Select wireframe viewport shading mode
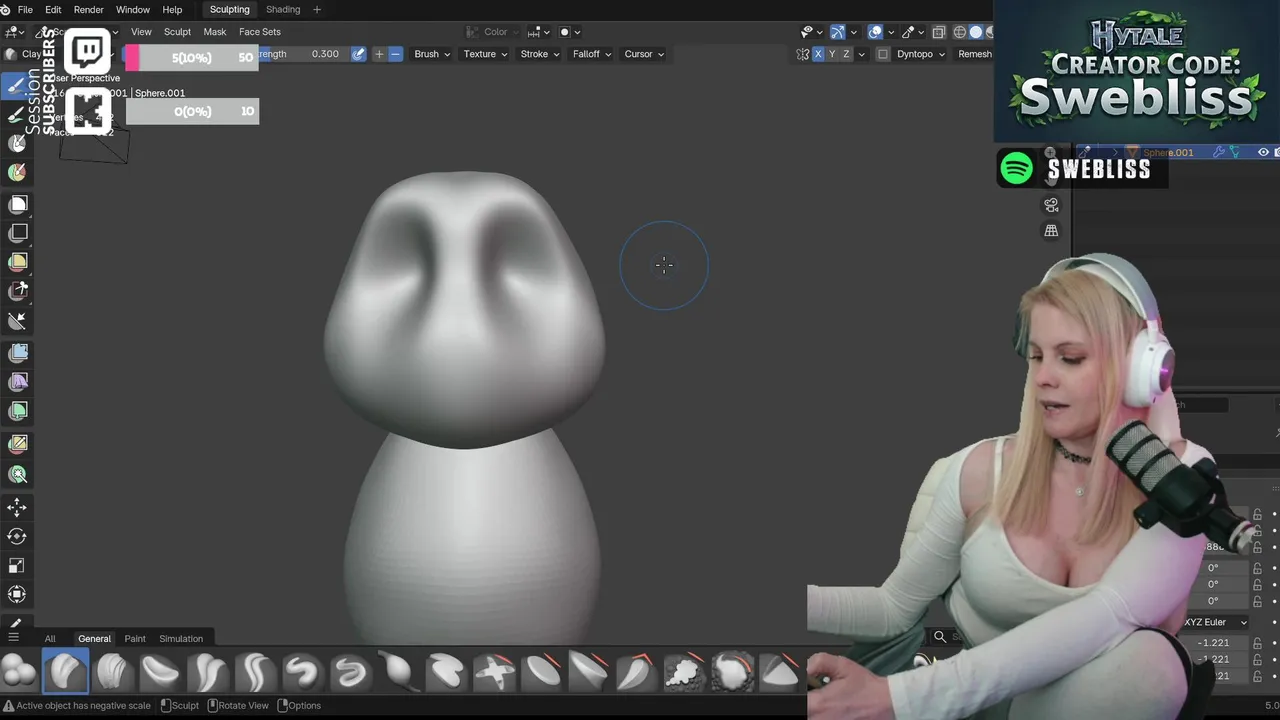This screenshot has height=720, width=1280. [x=959, y=32]
